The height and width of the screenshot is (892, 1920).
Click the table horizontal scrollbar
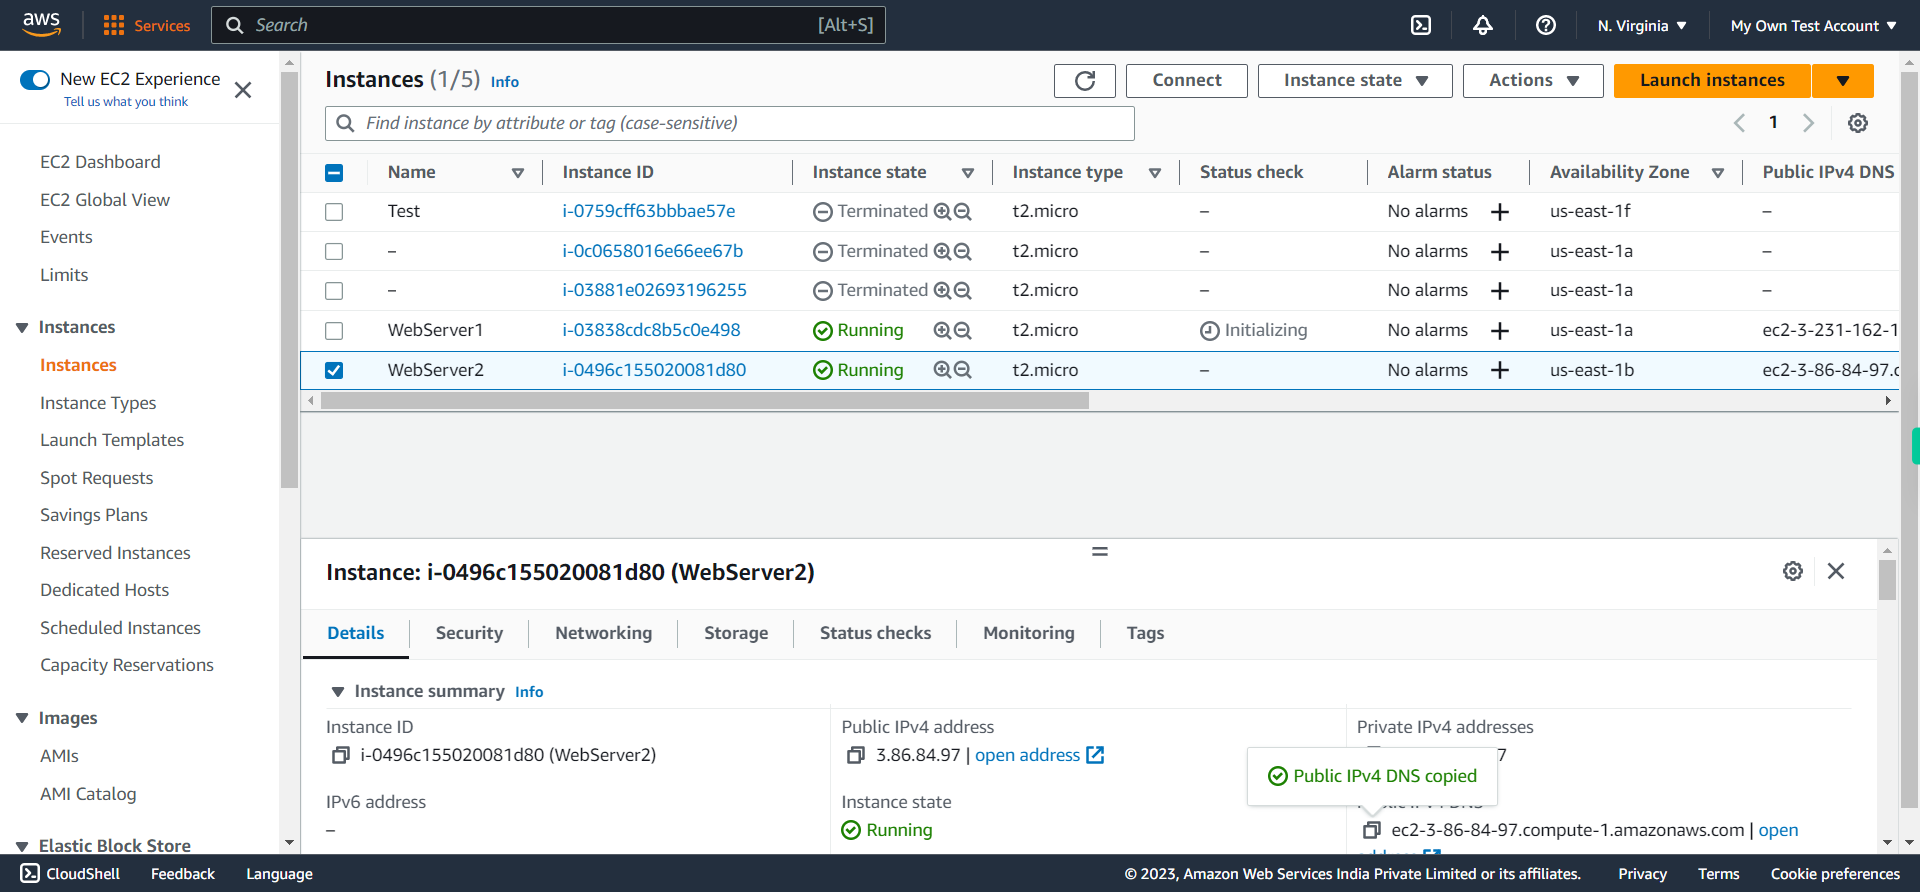[705, 401]
